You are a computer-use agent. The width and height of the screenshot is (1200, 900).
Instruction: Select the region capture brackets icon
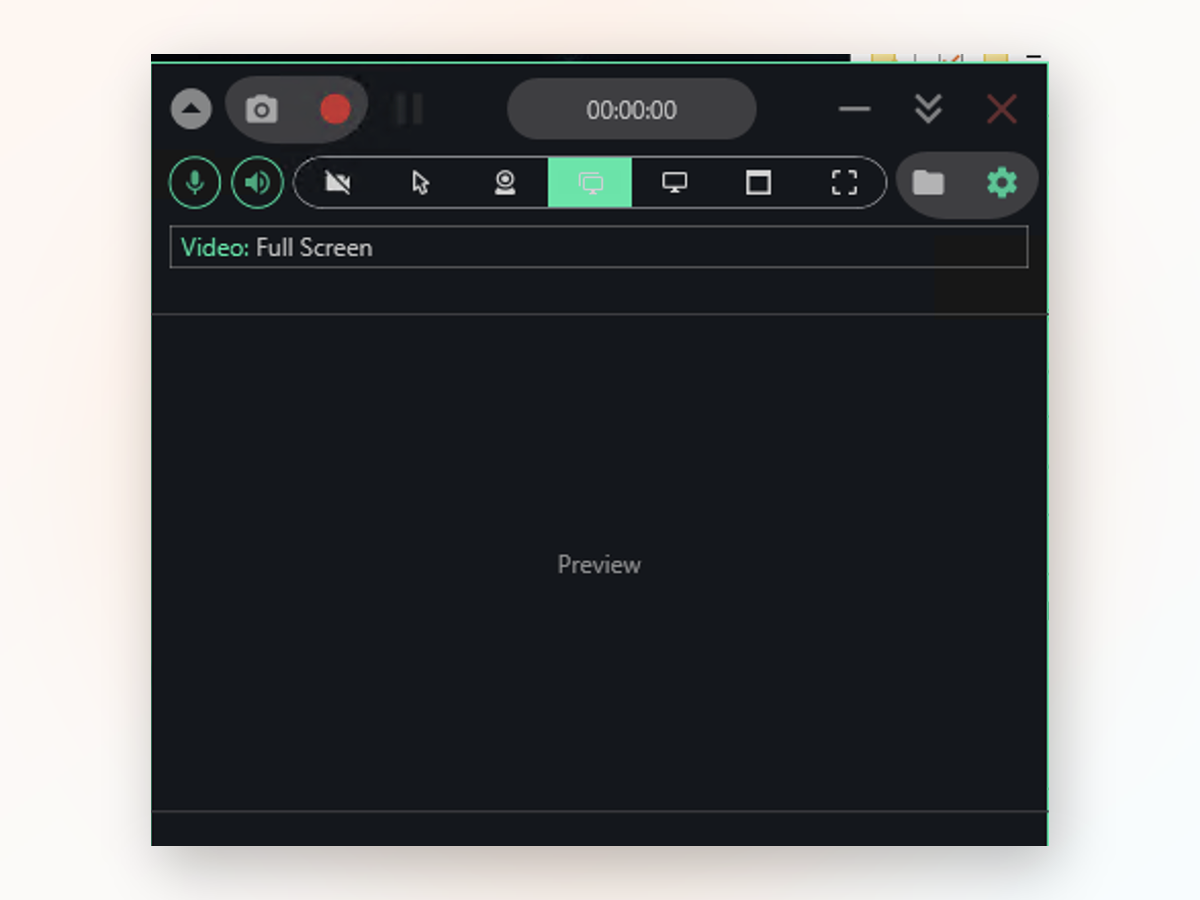click(x=844, y=182)
